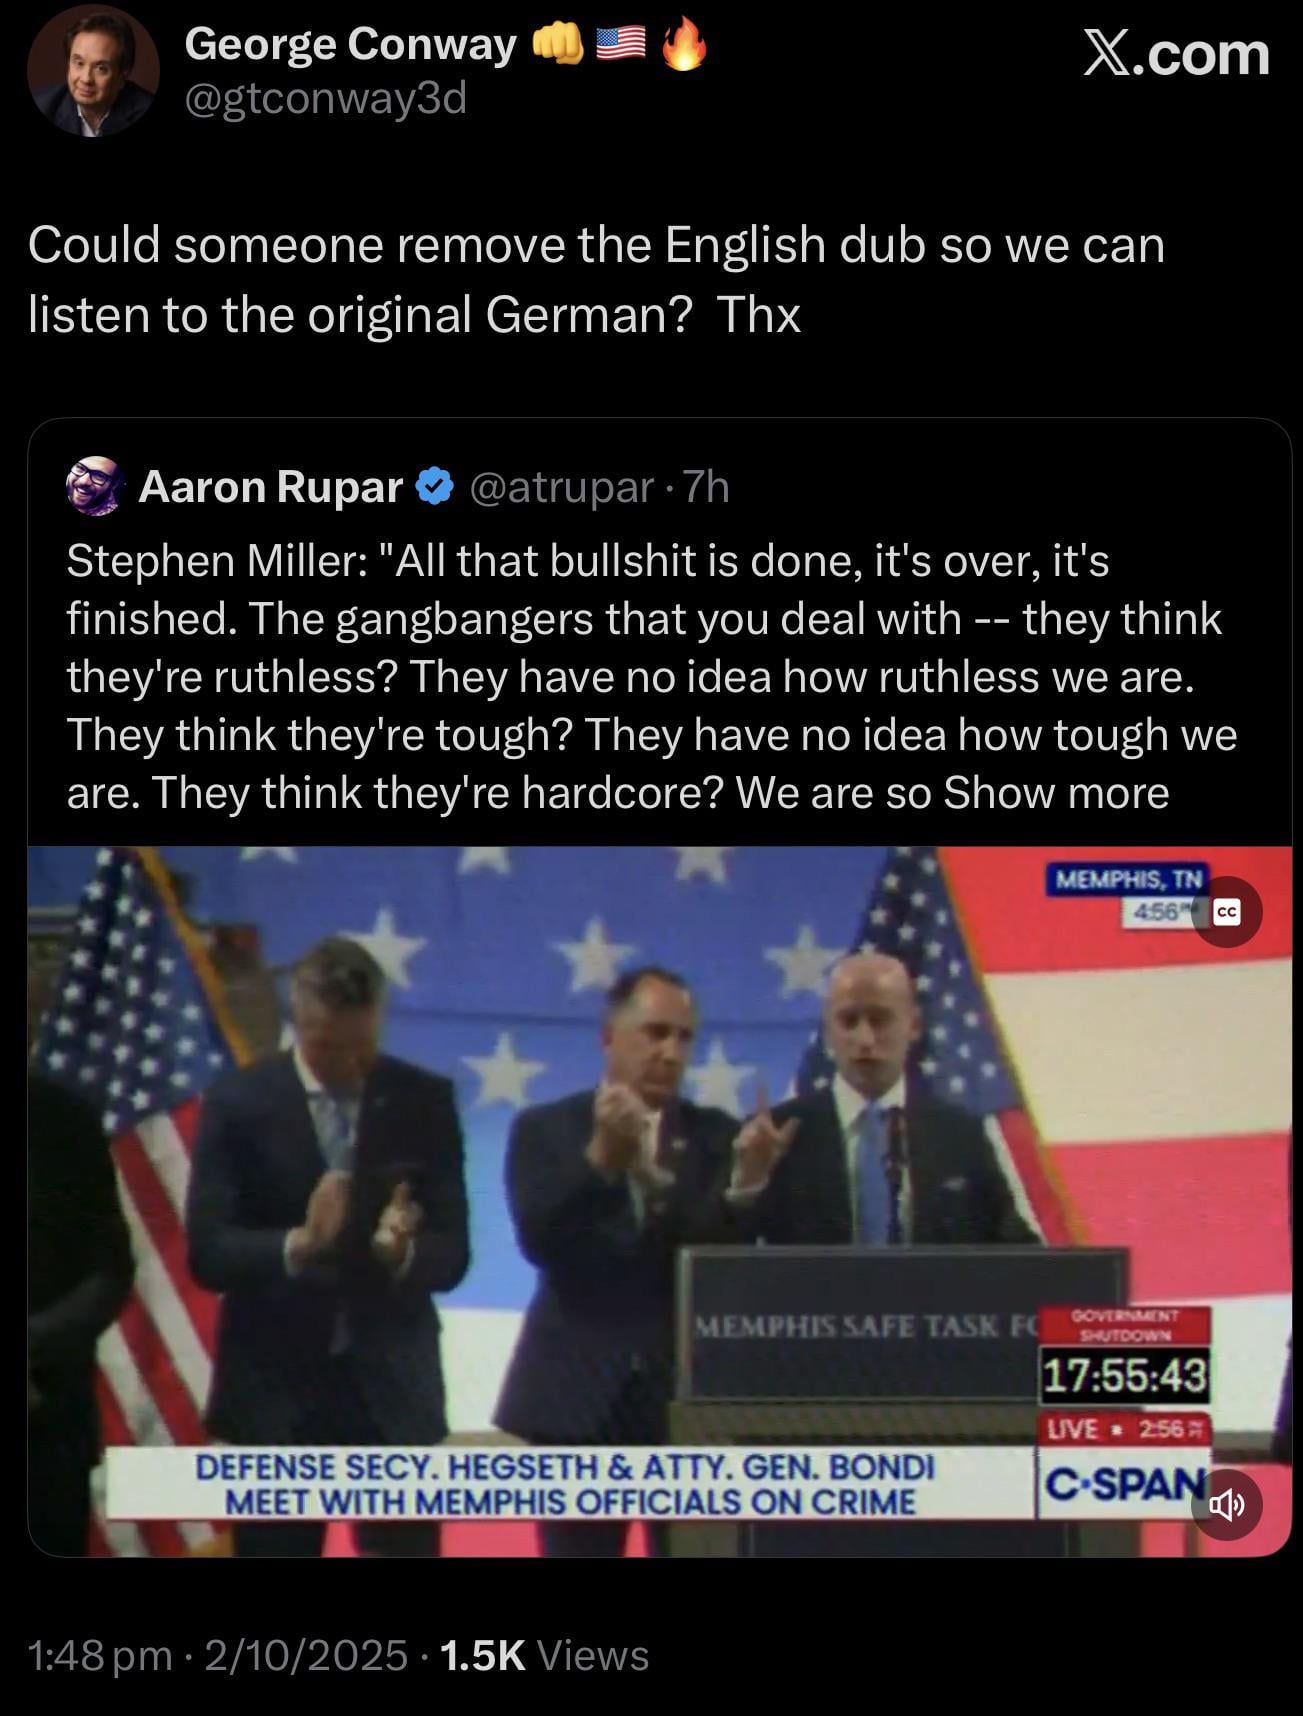Image resolution: width=1303 pixels, height=1716 pixels.
Task: Click the Aaron Rupar display name
Action: (270, 487)
